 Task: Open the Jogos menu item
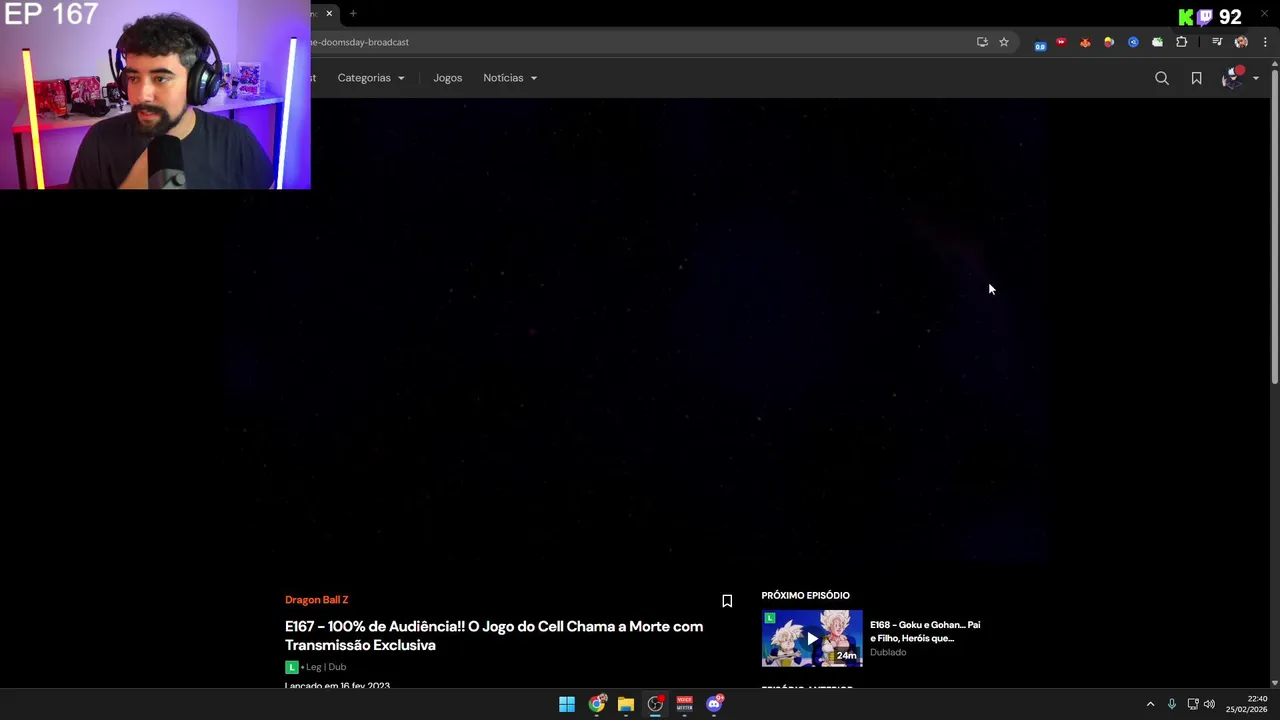[x=447, y=78]
